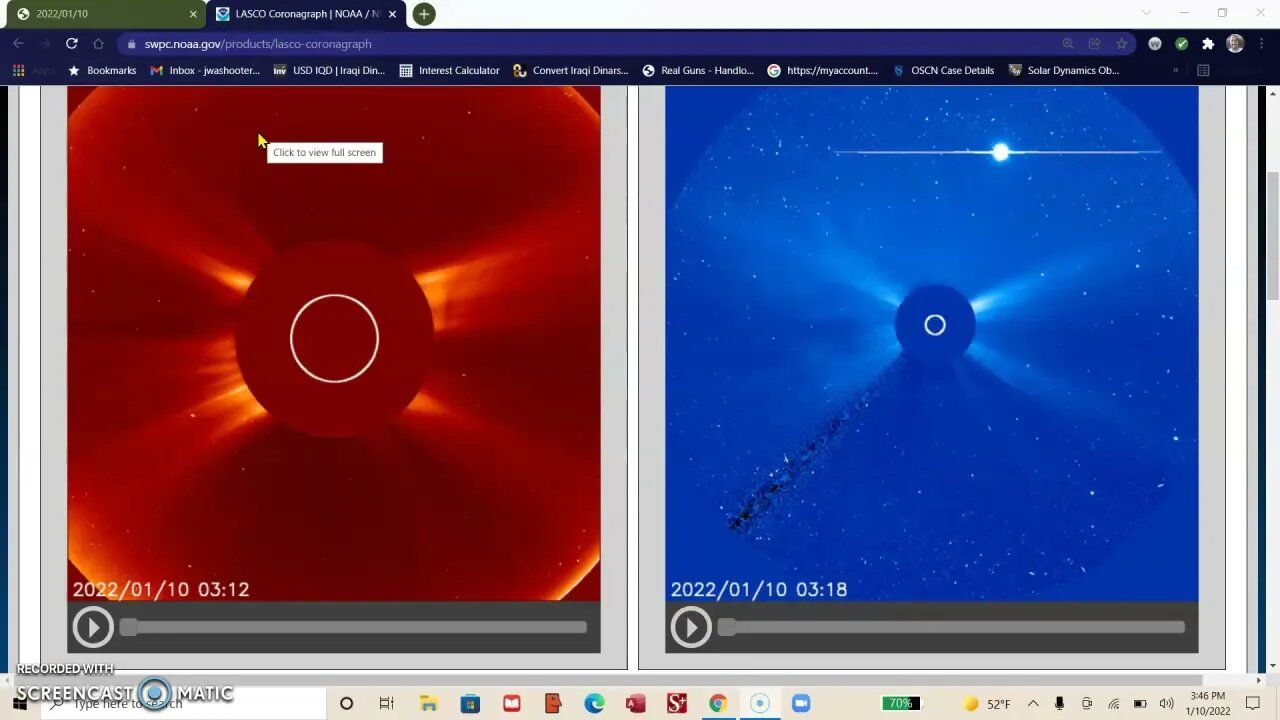The image size is (1280, 720).
Task: Open the red book app on taskbar
Action: point(512,703)
